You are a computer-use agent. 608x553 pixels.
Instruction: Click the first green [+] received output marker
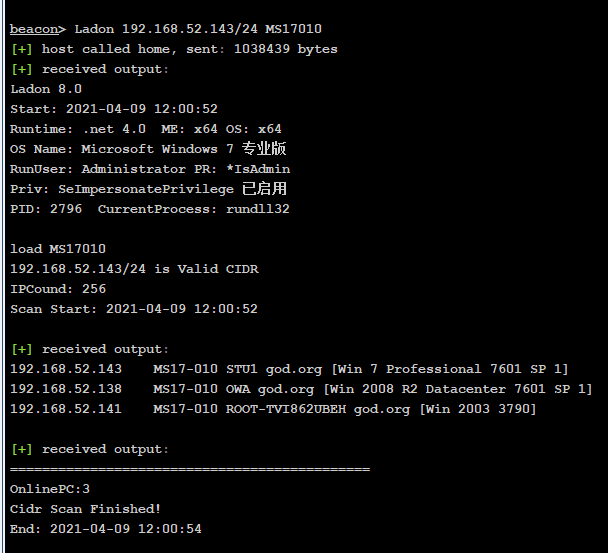click(x=21, y=69)
